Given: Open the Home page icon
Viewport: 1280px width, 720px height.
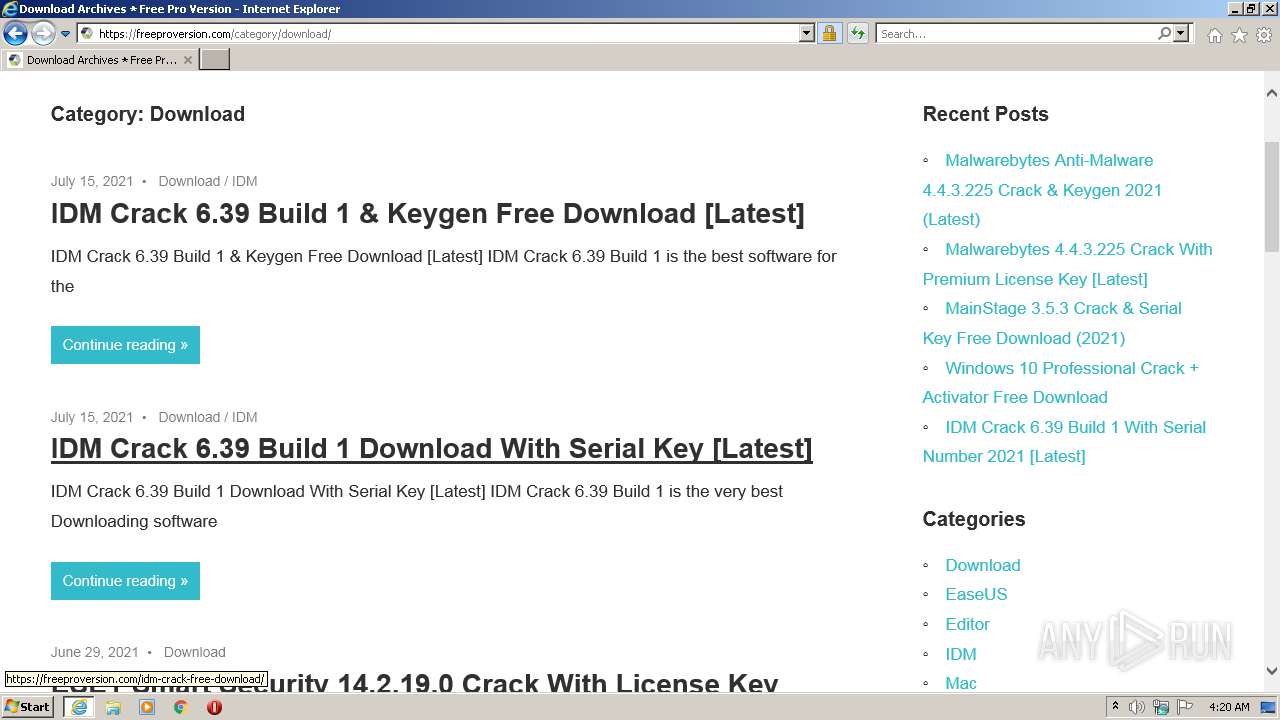Looking at the screenshot, I should 1214,35.
